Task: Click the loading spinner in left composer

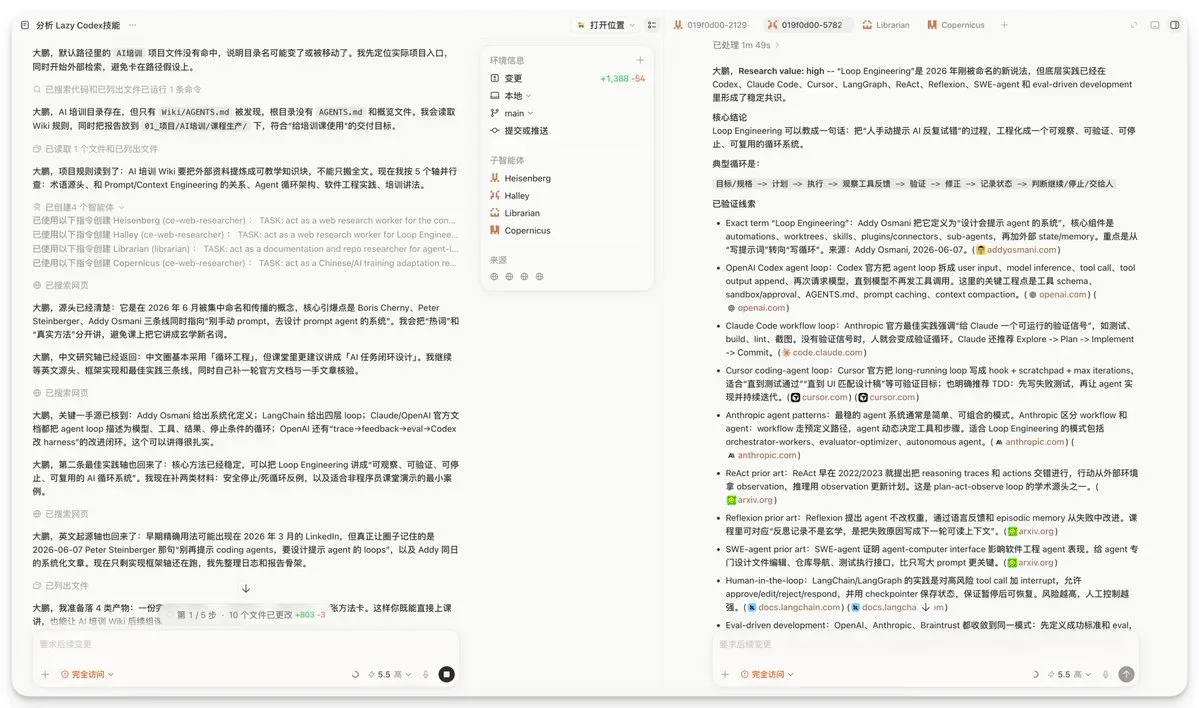Action: coord(355,674)
